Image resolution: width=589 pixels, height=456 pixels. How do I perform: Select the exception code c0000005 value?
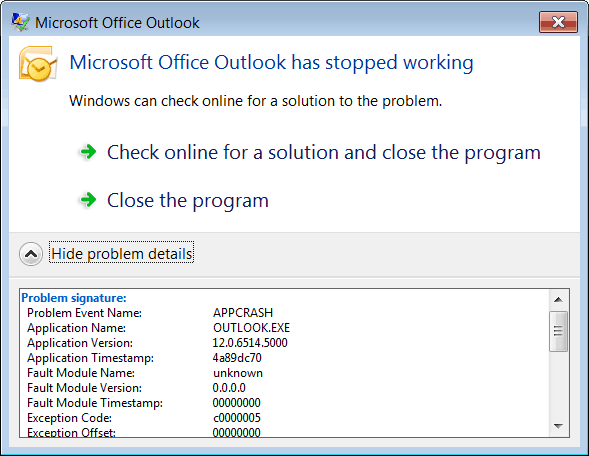[x=237, y=418]
